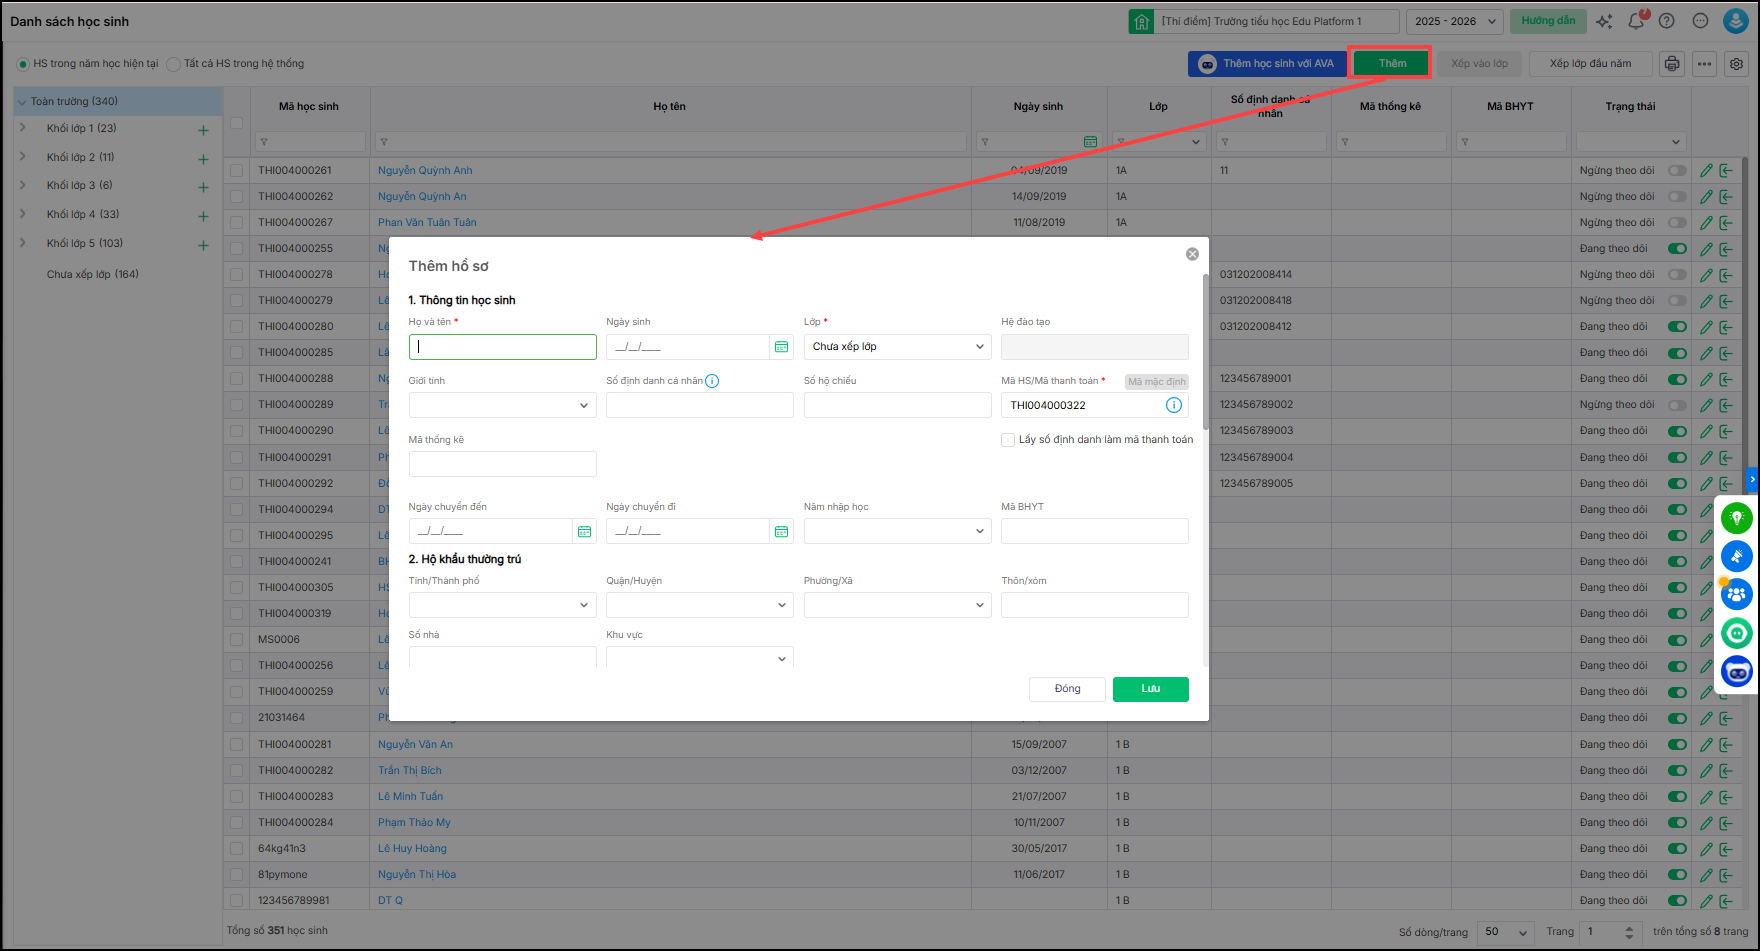Screen dimensions: 1760x951
Task: Close the Thêm hồ sơ dialog
Action: click(x=1192, y=254)
